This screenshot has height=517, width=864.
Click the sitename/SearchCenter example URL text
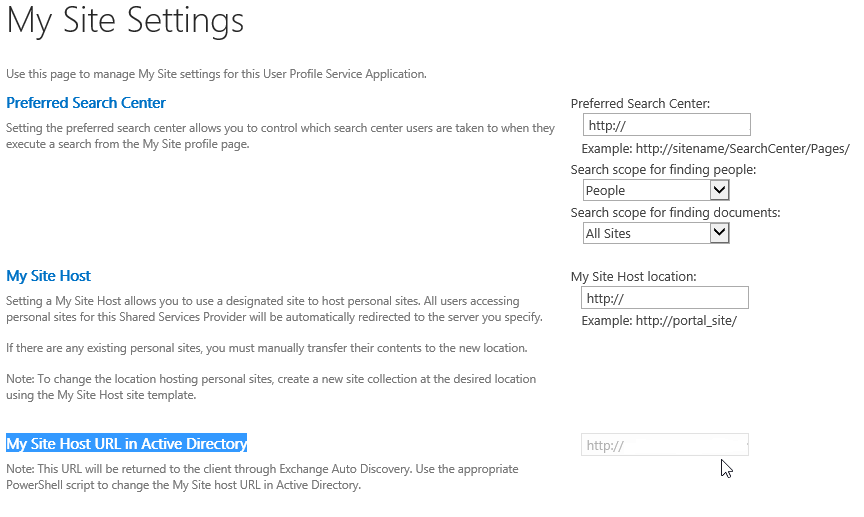(715, 148)
